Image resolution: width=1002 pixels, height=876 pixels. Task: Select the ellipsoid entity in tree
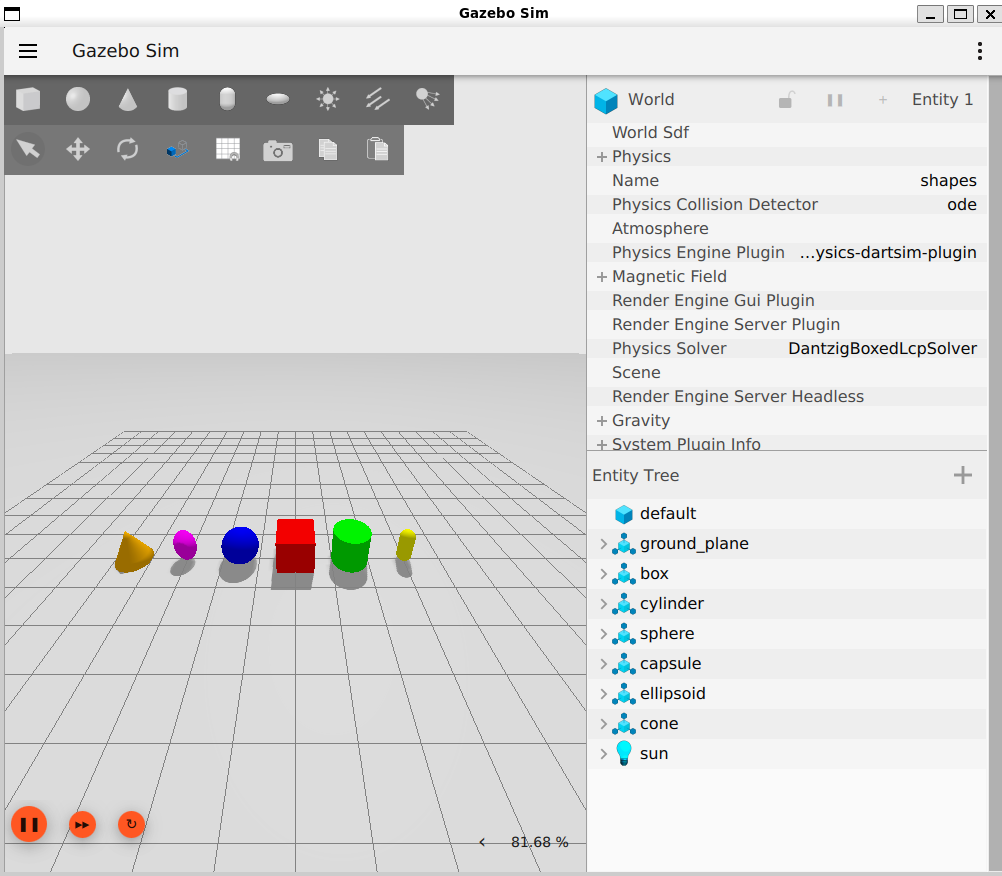pos(672,694)
